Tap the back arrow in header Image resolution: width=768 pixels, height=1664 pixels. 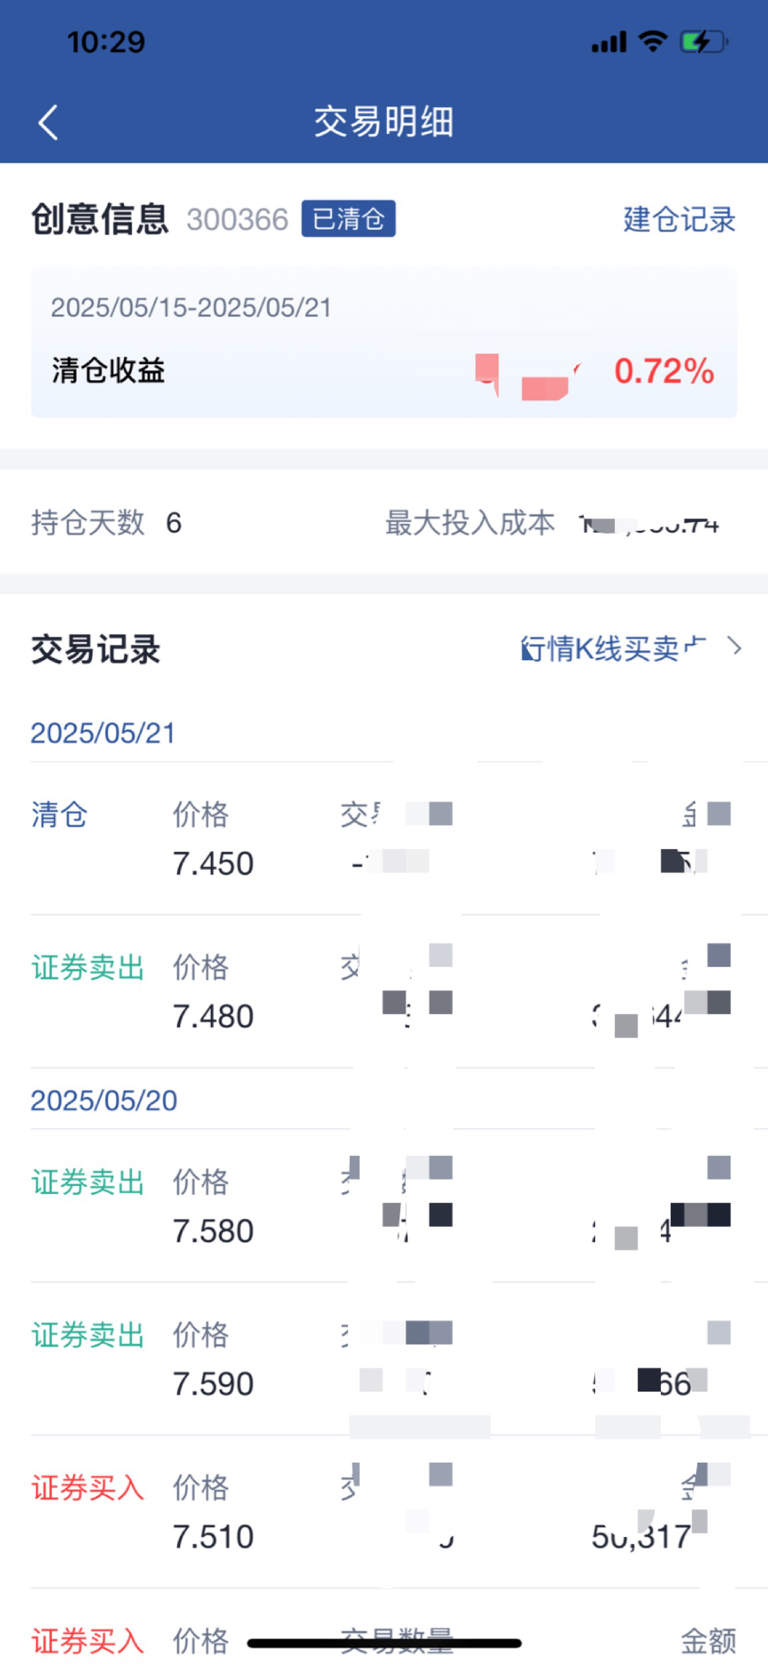click(48, 122)
